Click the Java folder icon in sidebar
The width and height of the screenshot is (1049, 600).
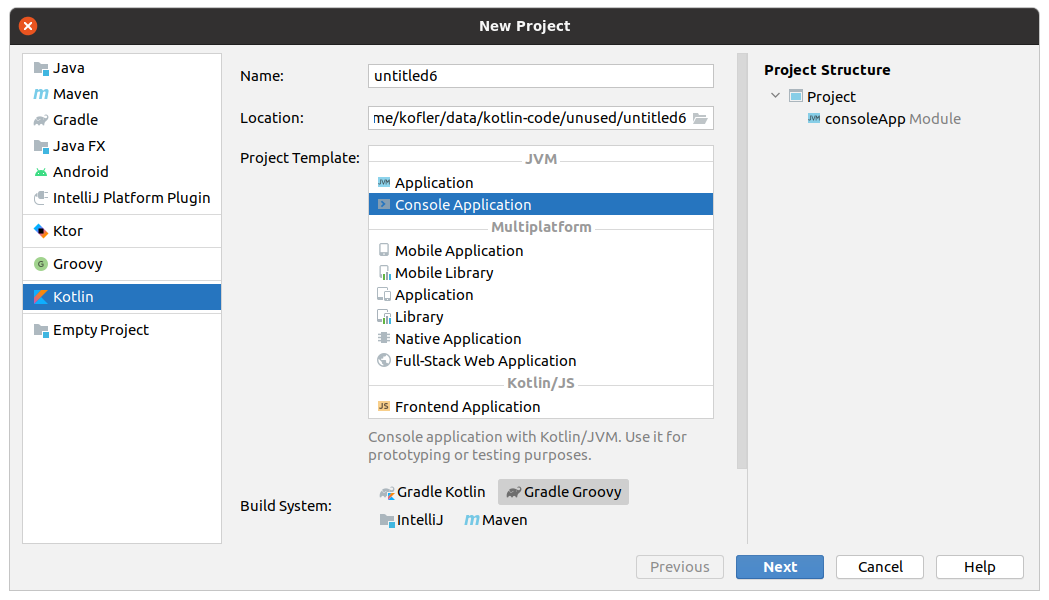pos(41,68)
